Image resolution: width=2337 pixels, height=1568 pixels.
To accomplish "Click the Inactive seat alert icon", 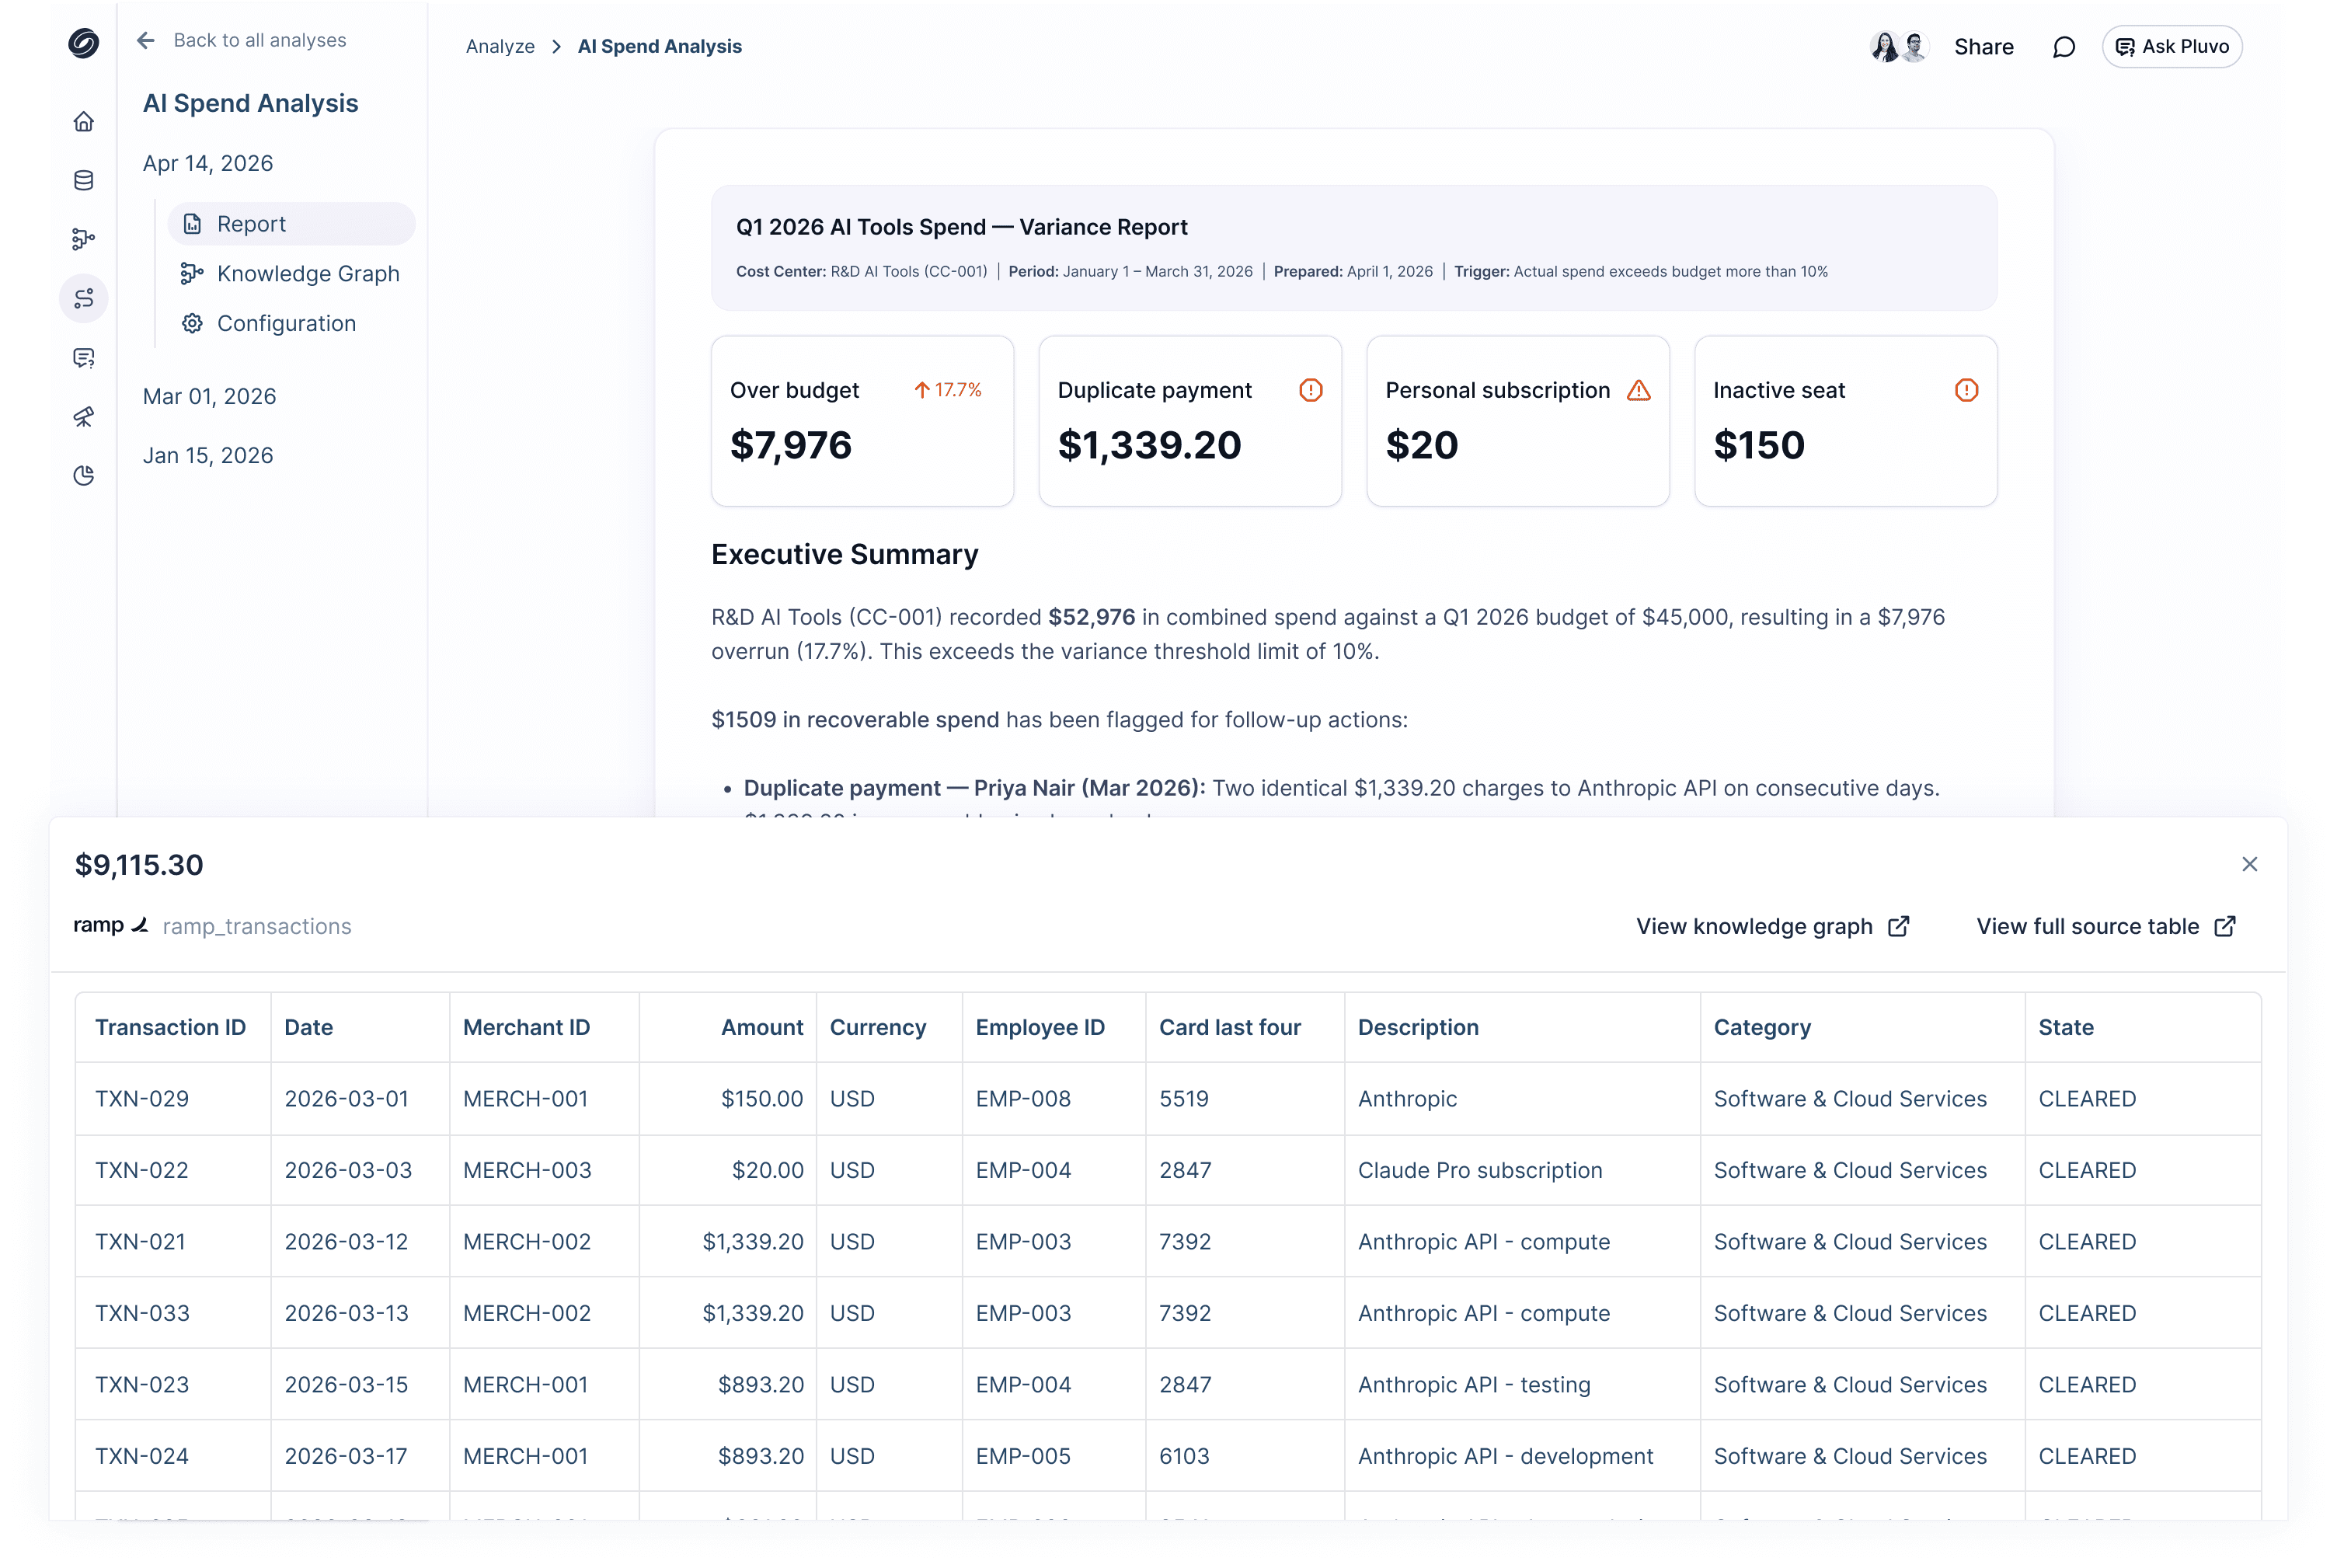I will tap(1966, 390).
